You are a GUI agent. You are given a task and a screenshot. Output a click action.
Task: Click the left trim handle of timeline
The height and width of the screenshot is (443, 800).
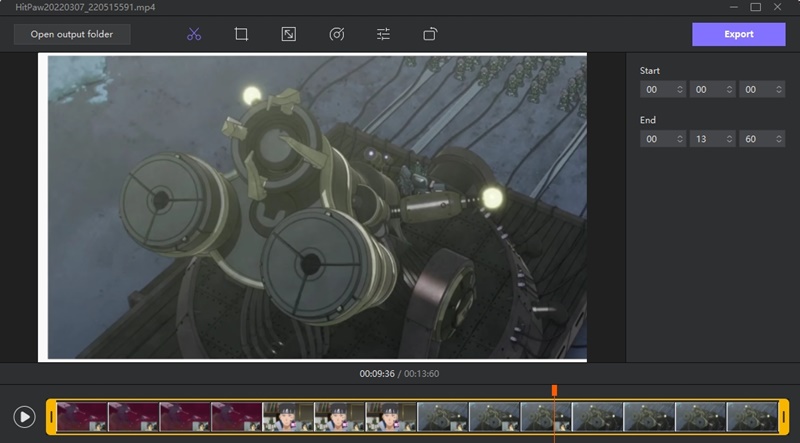(51, 417)
